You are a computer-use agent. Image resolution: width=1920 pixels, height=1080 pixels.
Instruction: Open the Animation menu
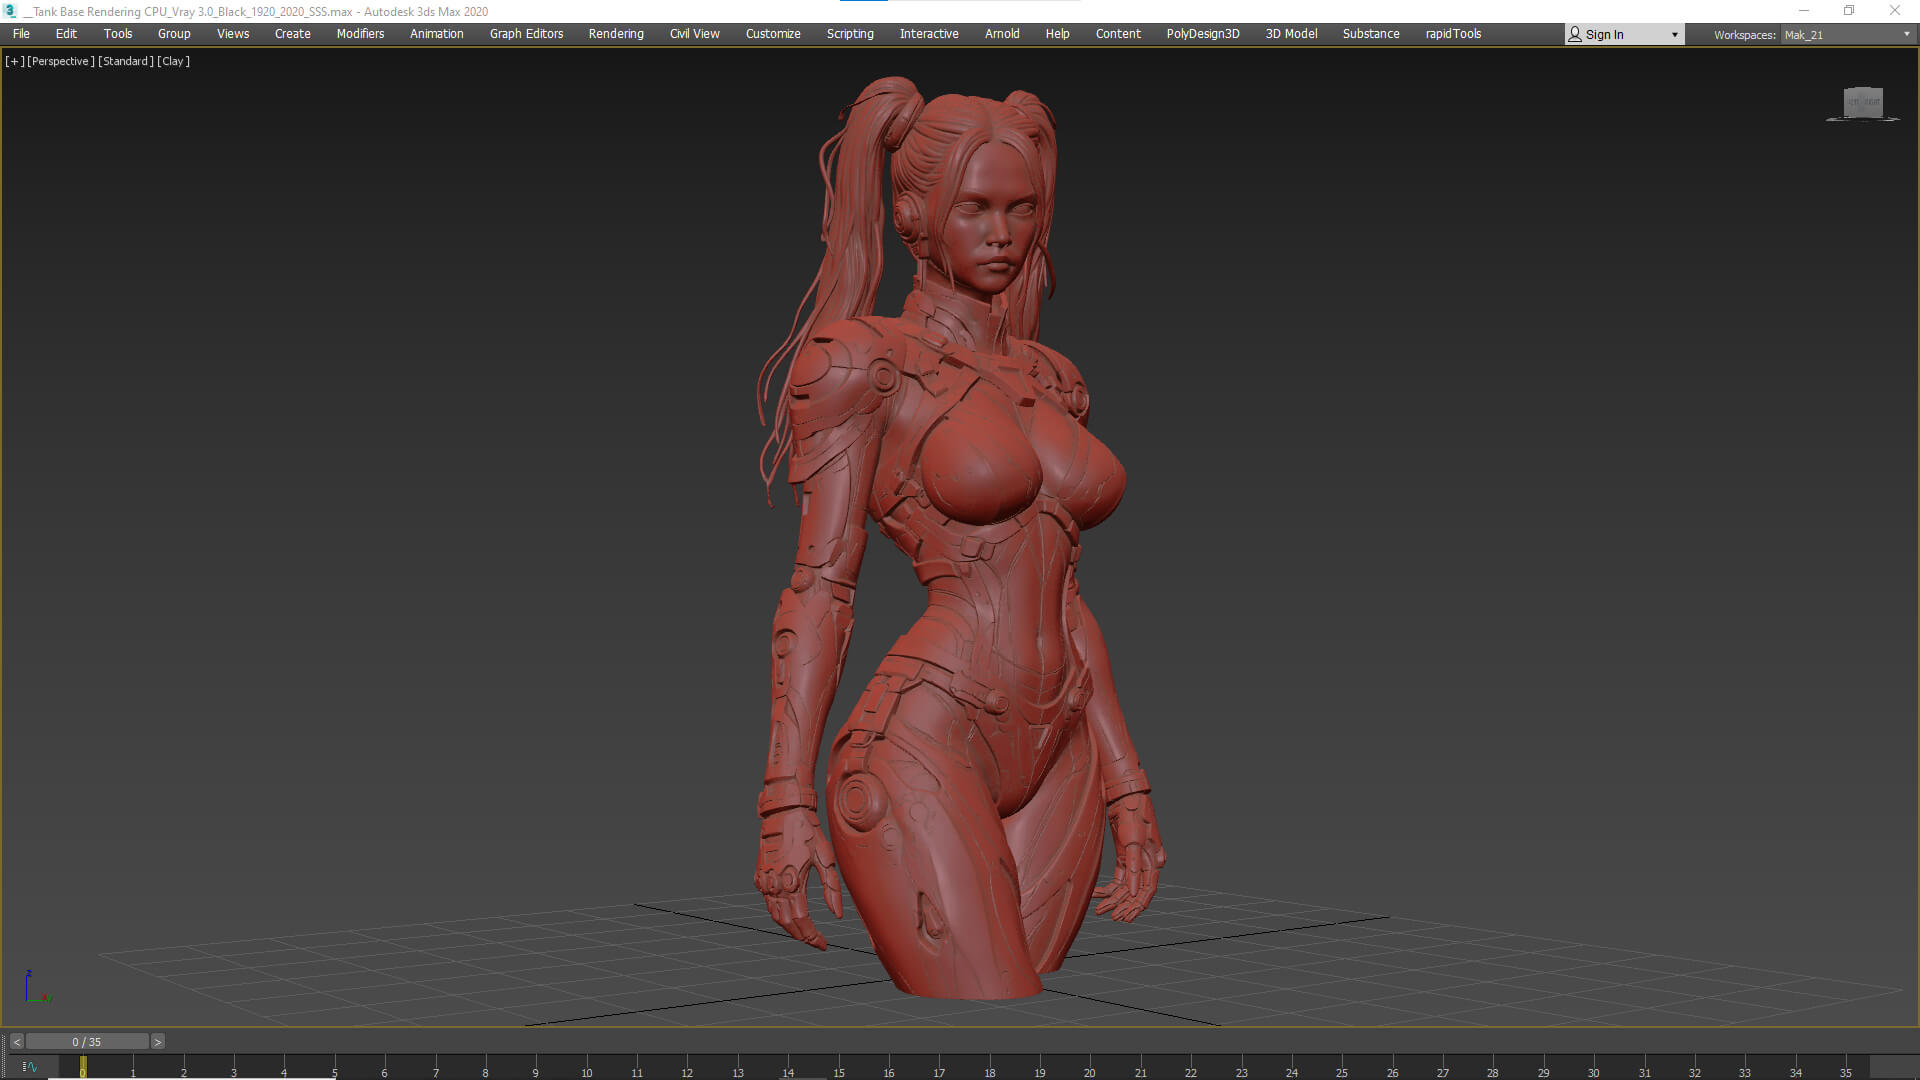[437, 34]
